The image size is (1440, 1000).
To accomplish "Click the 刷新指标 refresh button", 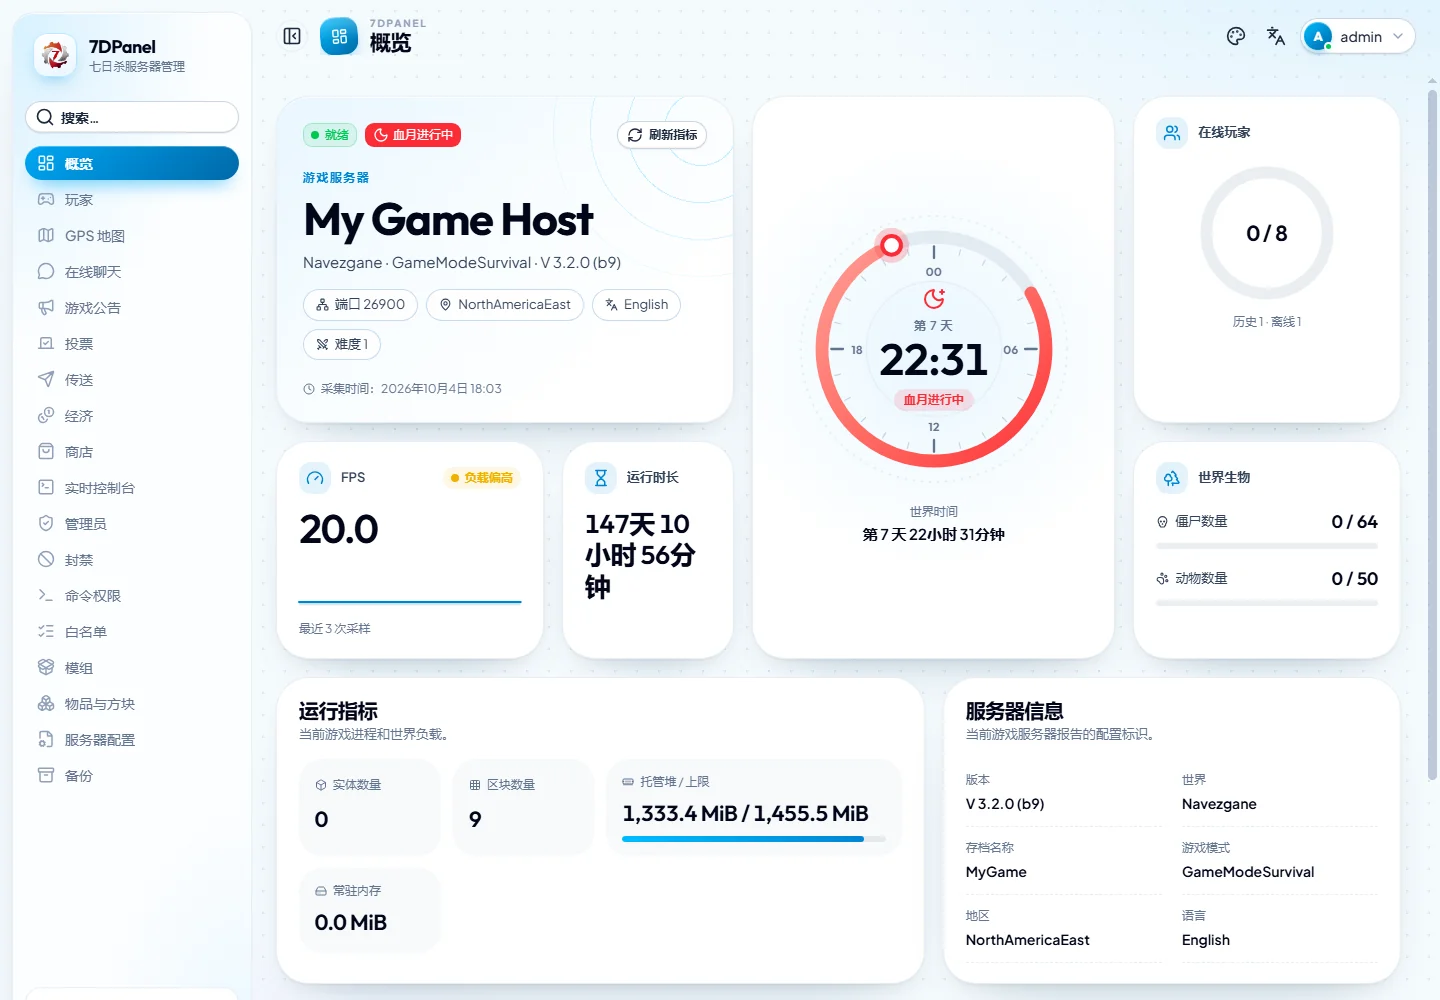I will [x=662, y=135].
